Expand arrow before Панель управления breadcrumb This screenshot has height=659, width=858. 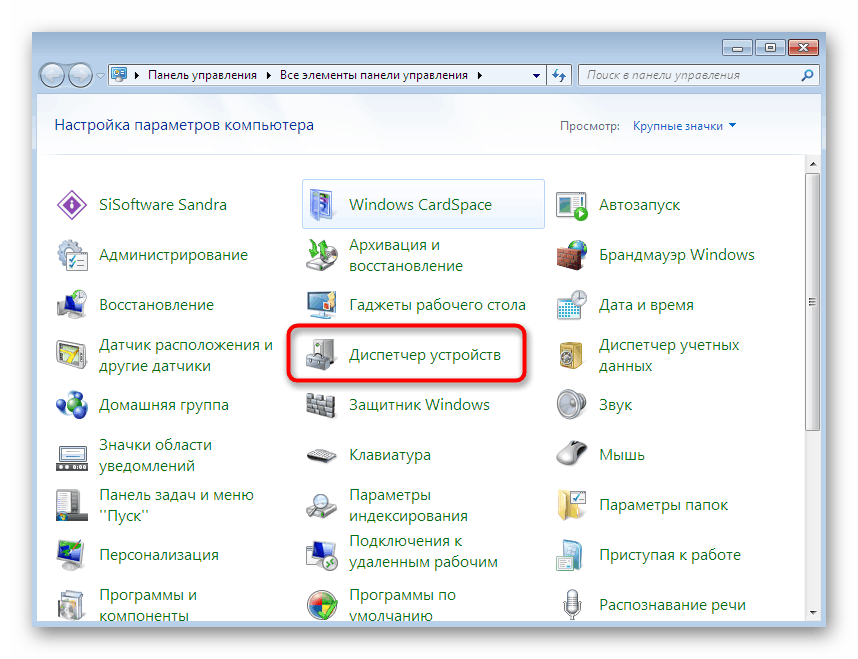coord(137,76)
